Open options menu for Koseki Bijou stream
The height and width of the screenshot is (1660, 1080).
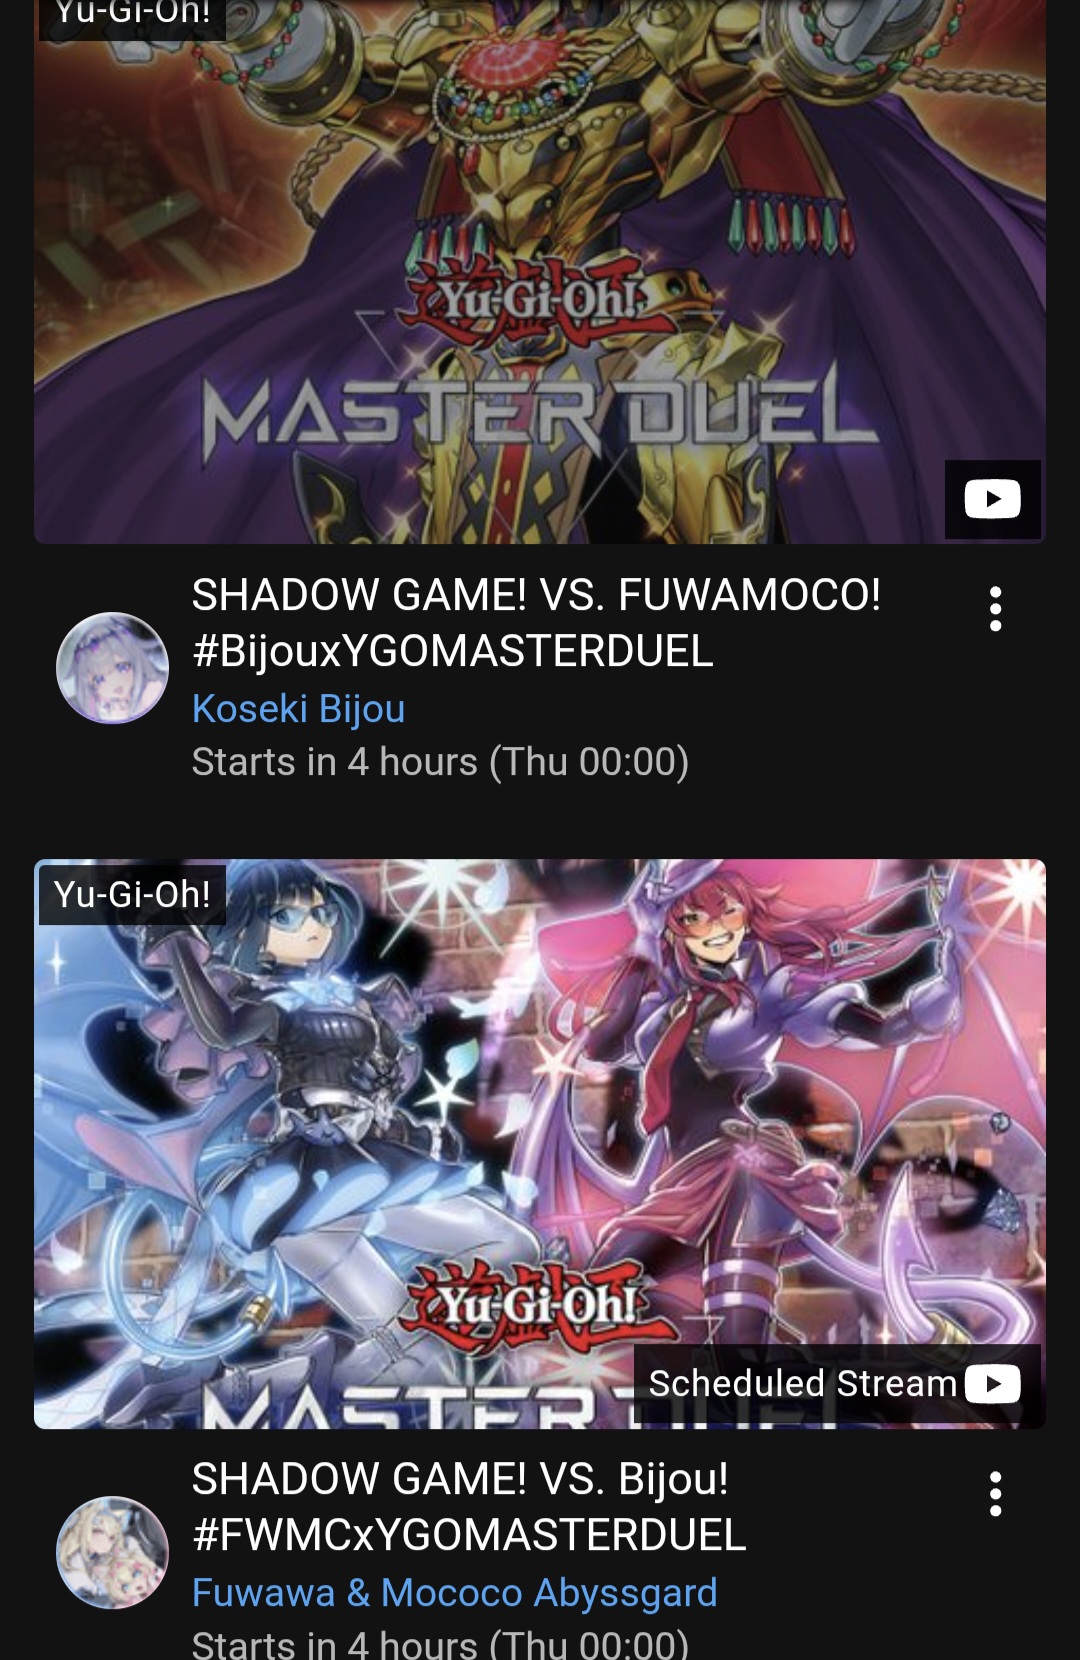tap(995, 609)
